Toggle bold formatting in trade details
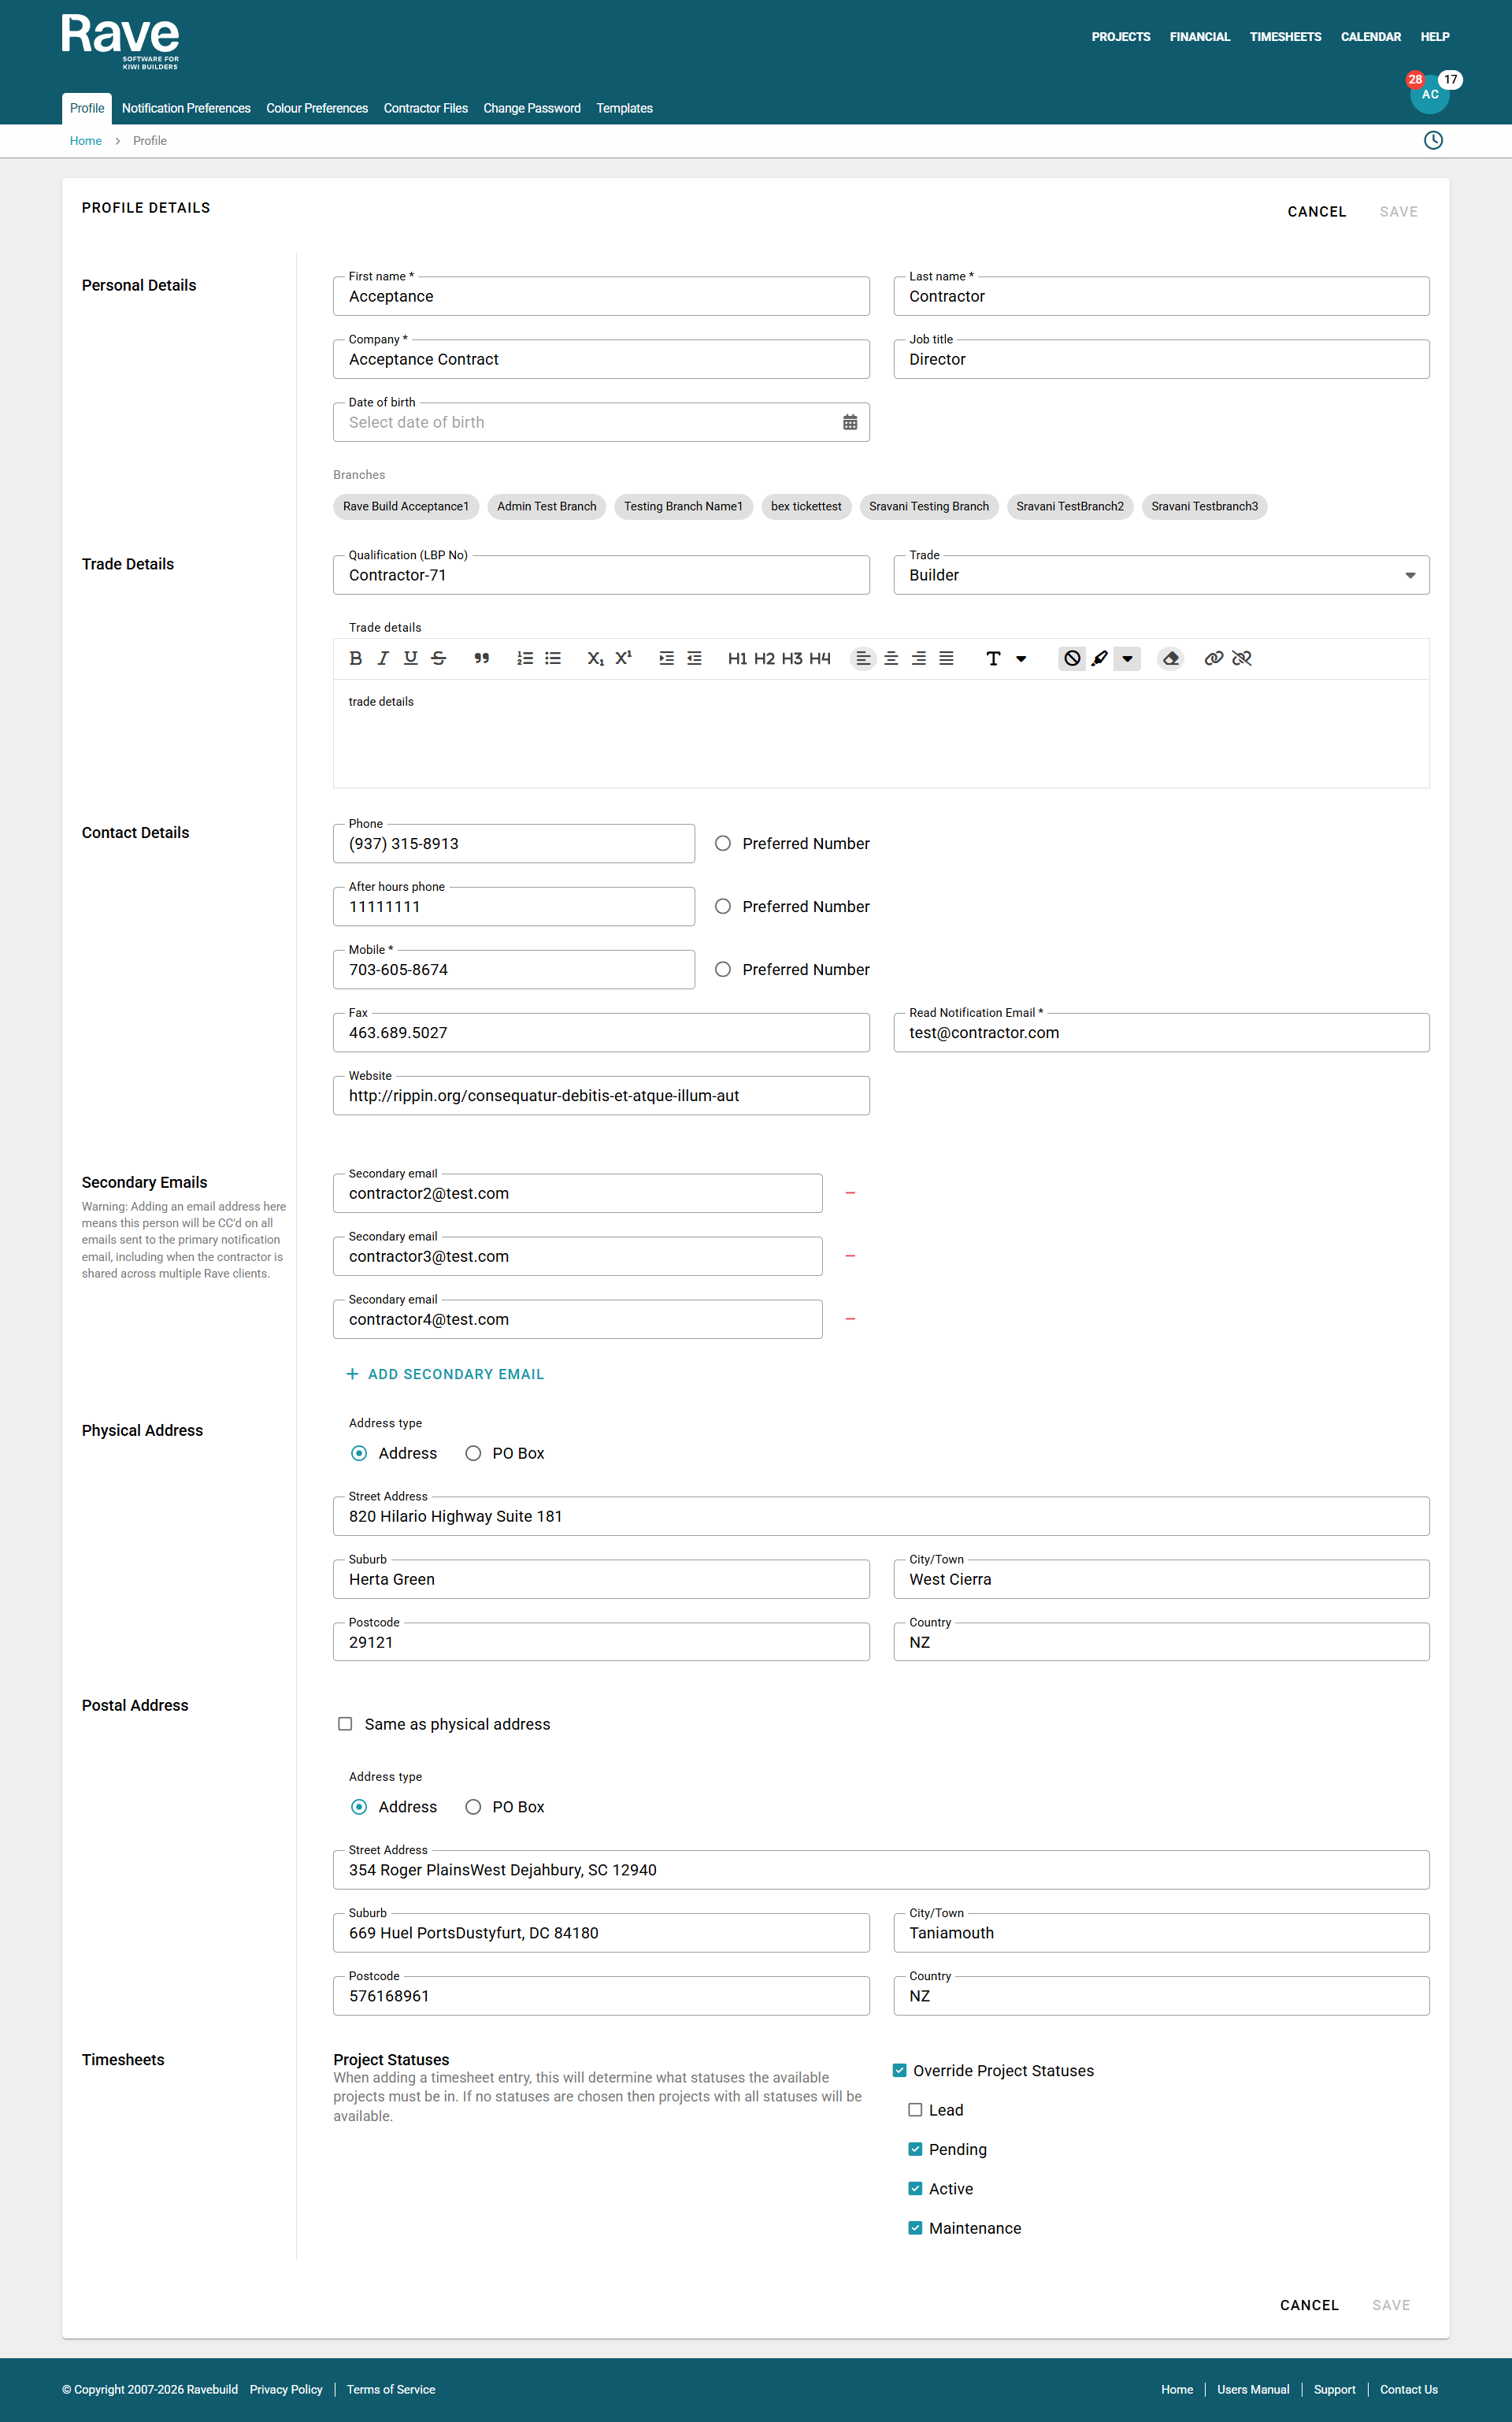 coord(355,658)
